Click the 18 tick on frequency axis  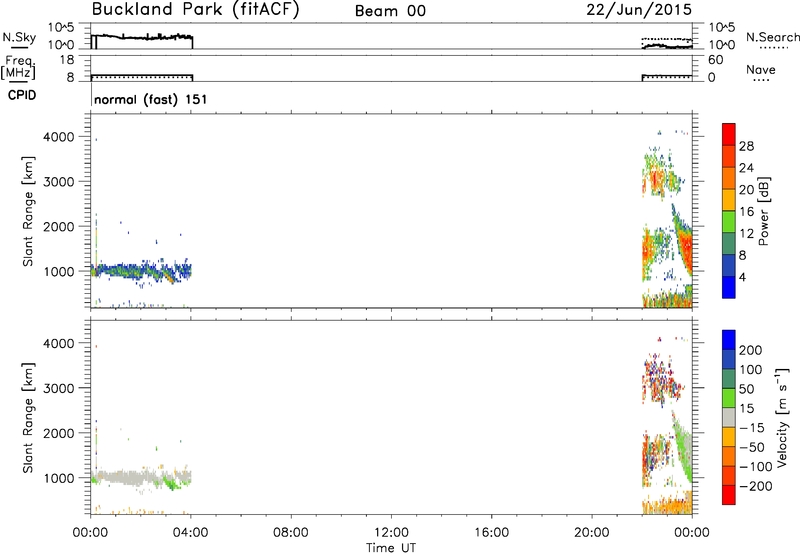point(67,60)
